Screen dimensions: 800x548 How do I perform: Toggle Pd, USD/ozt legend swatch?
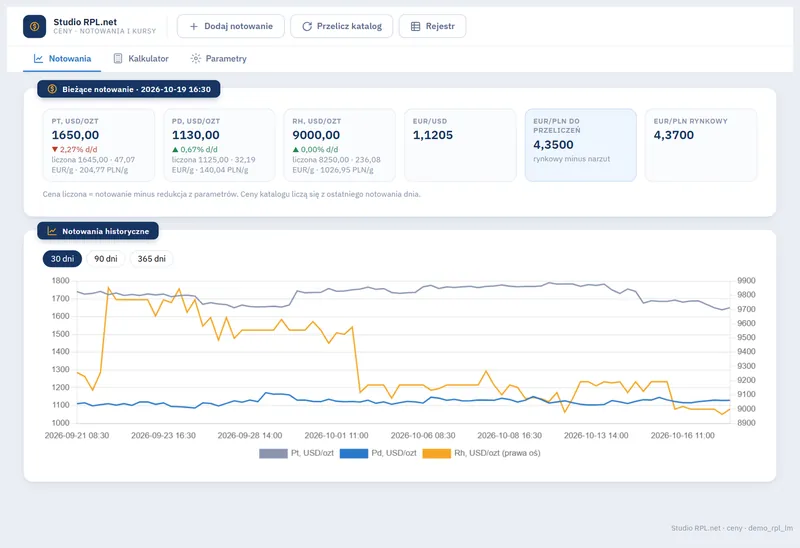354,453
